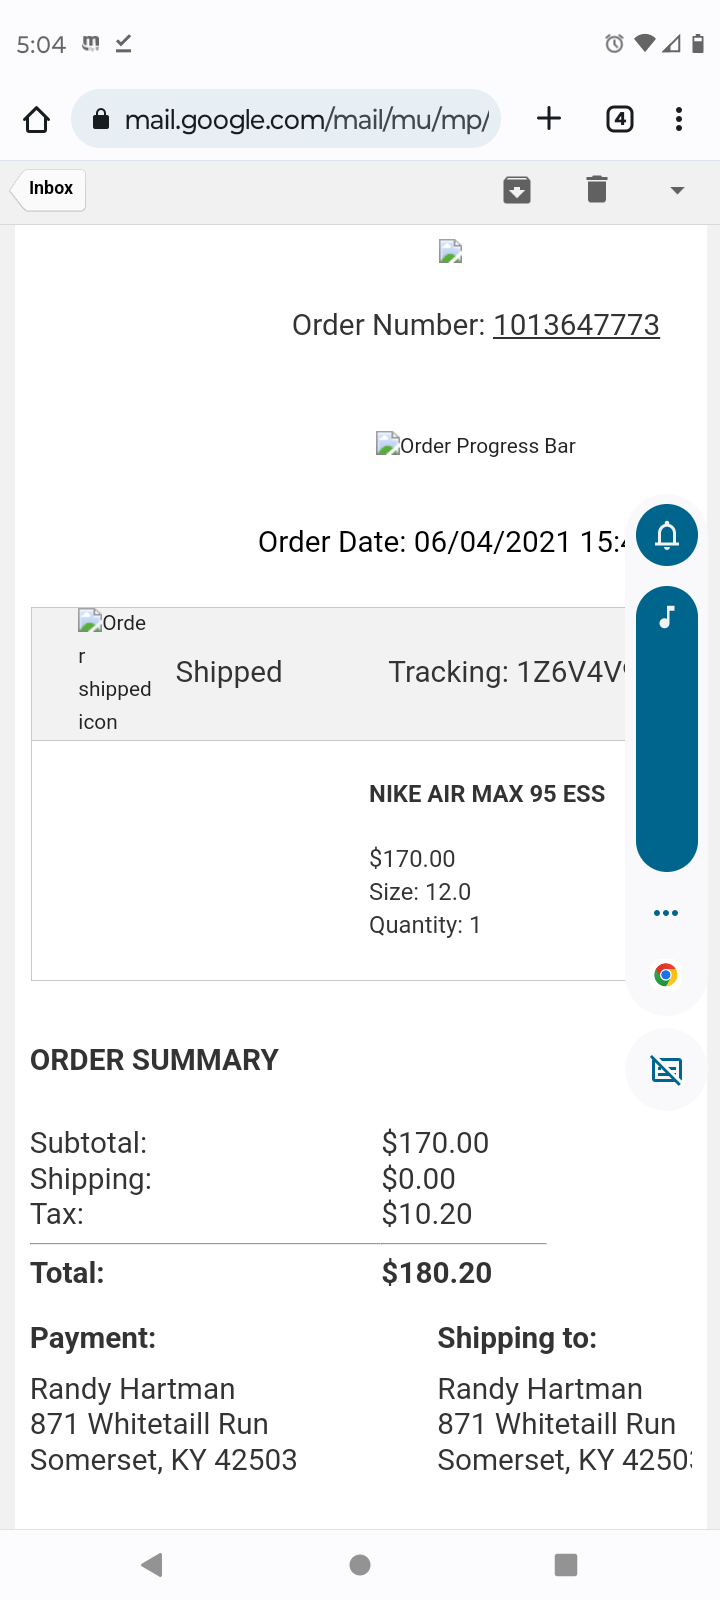Tap the Chrome icon in volume panel
Screen dimensions: 720x1600
[666, 975]
